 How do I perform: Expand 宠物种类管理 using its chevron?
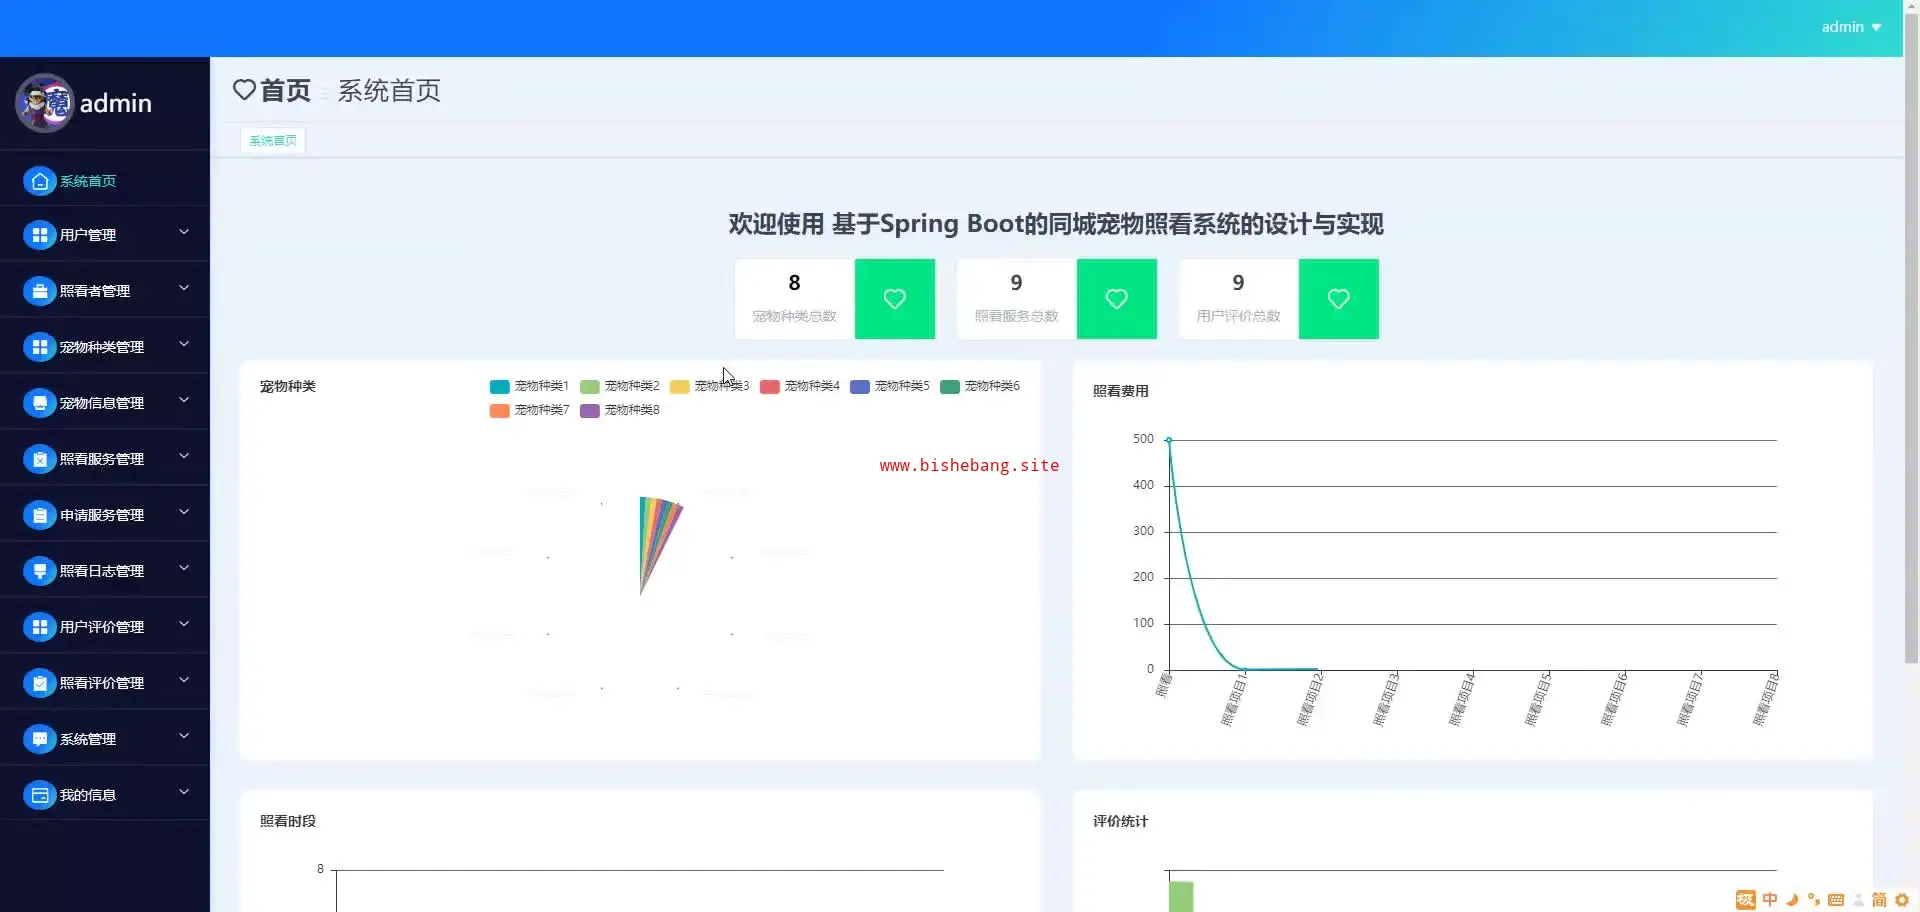(184, 345)
